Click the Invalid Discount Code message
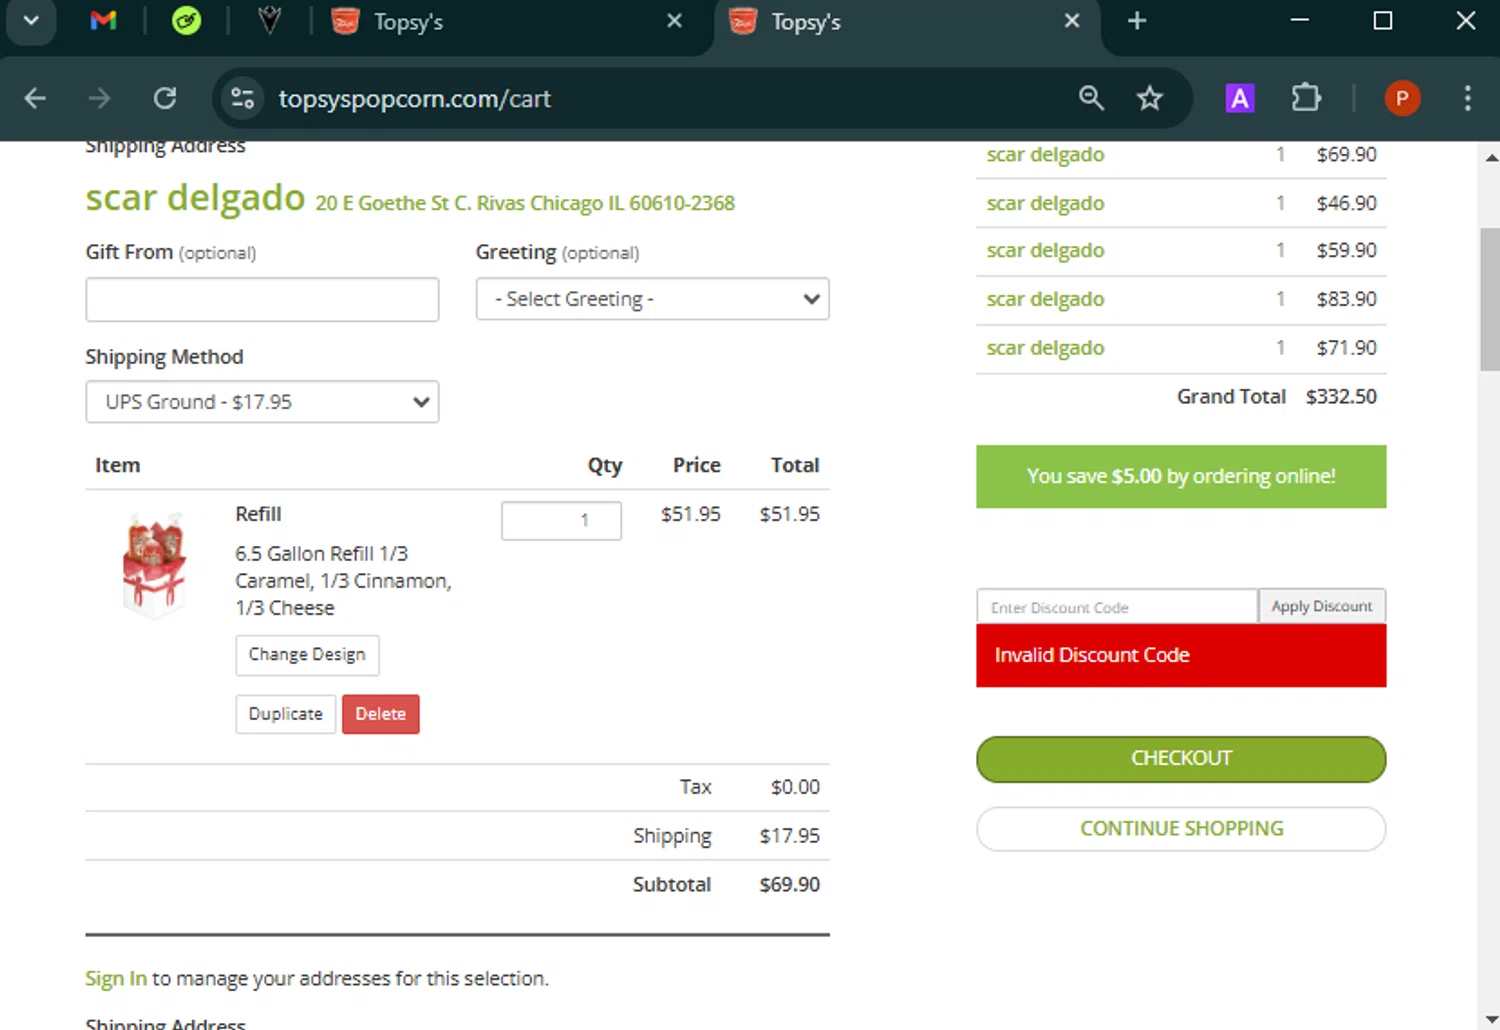This screenshot has height=1030, width=1500. pyautogui.click(x=1181, y=656)
